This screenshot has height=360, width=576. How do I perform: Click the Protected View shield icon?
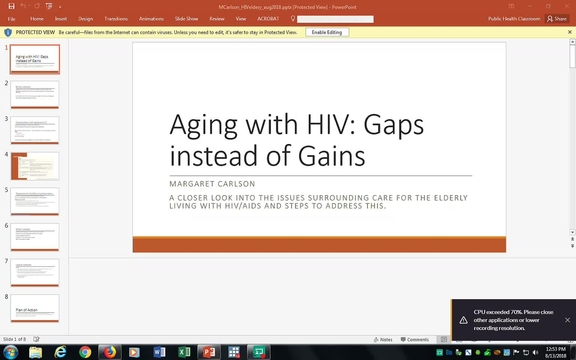click(x=8, y=32)
